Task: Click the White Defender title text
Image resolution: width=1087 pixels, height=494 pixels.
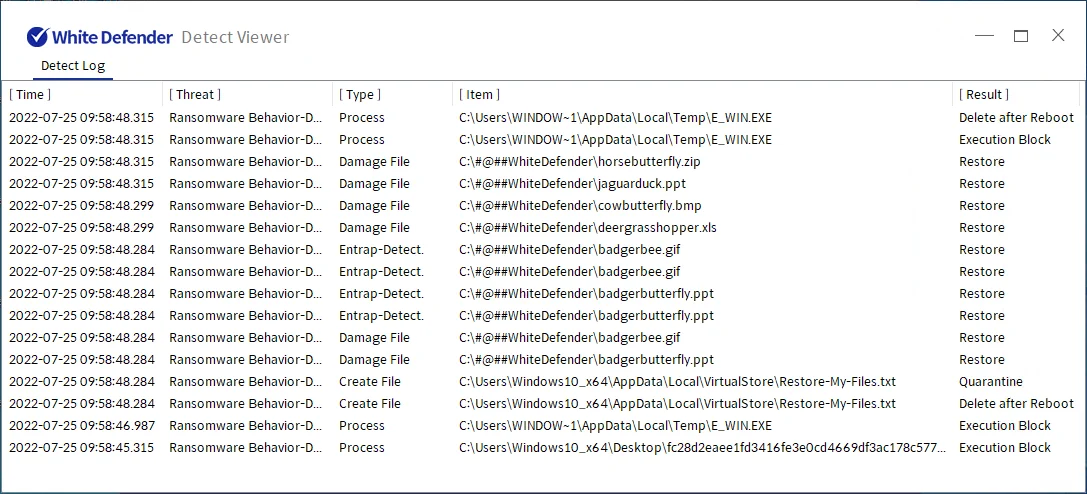Action: click(112, 37)
